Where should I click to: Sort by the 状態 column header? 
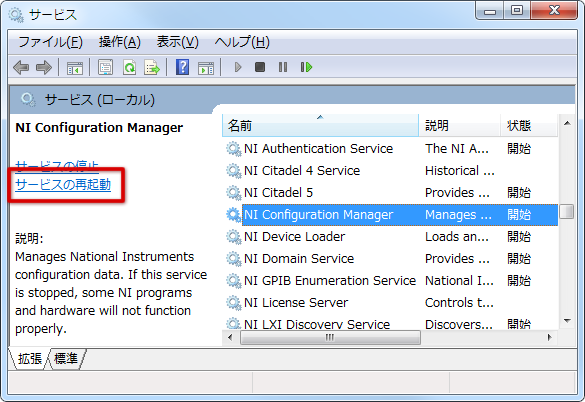(x=529, y=125)
